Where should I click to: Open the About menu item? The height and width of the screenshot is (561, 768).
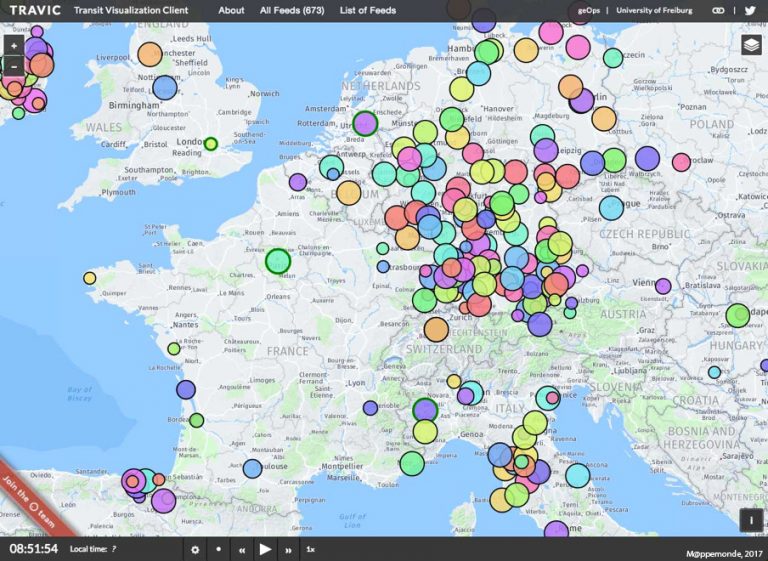[231, 10]
